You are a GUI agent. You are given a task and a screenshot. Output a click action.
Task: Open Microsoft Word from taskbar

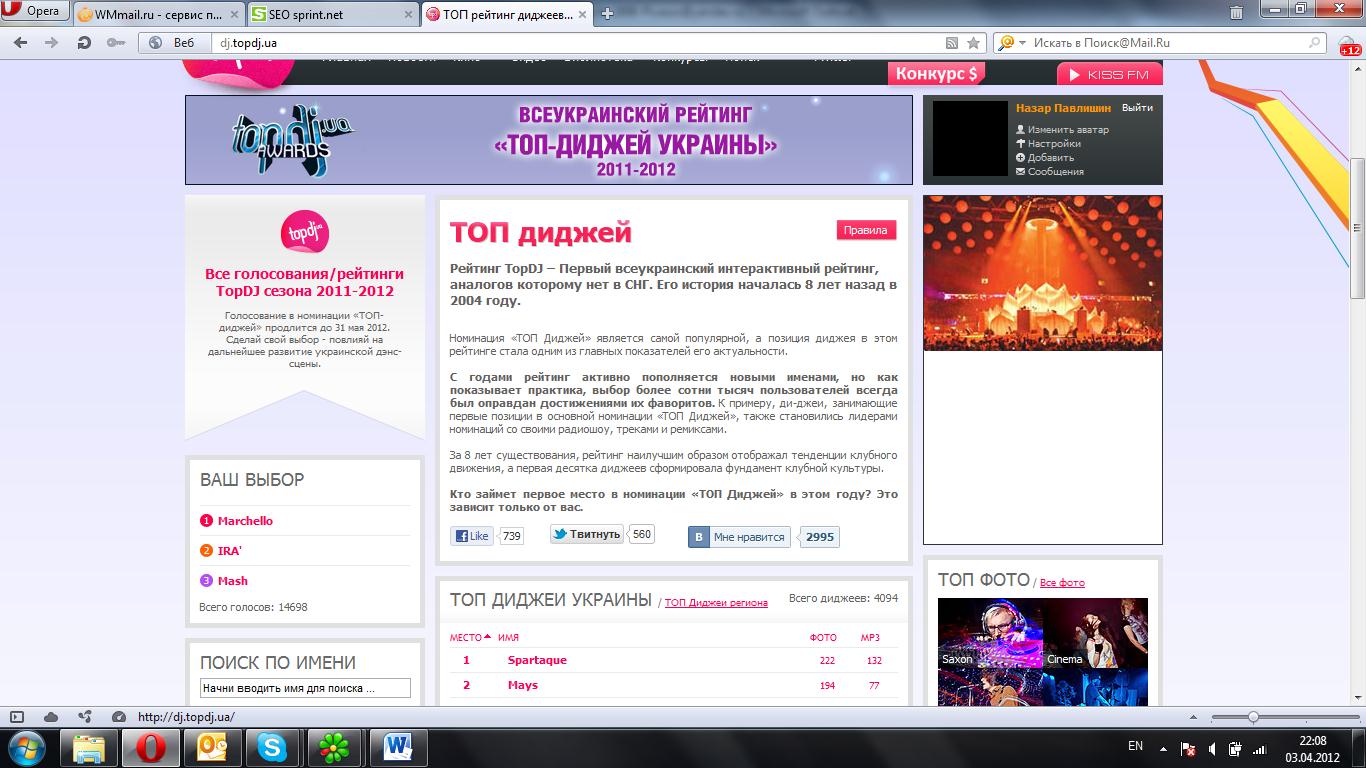point(397,748)
